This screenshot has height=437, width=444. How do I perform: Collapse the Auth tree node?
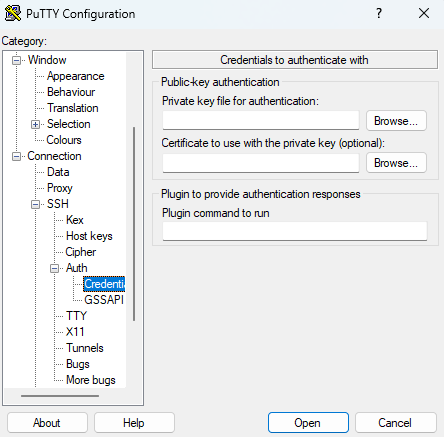(54, 268)
